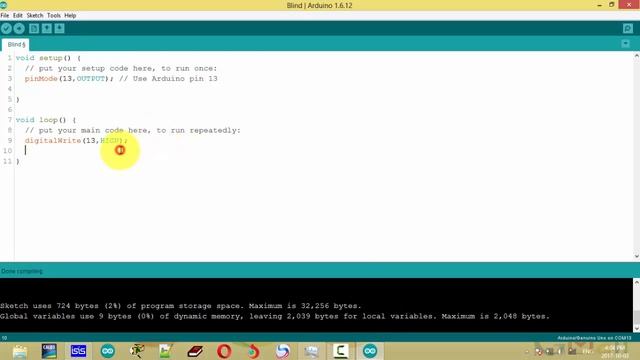Viewport: 640px width, 360px height.
Task: Open the tab options dropdown arrow
Action: pos(625,44)
